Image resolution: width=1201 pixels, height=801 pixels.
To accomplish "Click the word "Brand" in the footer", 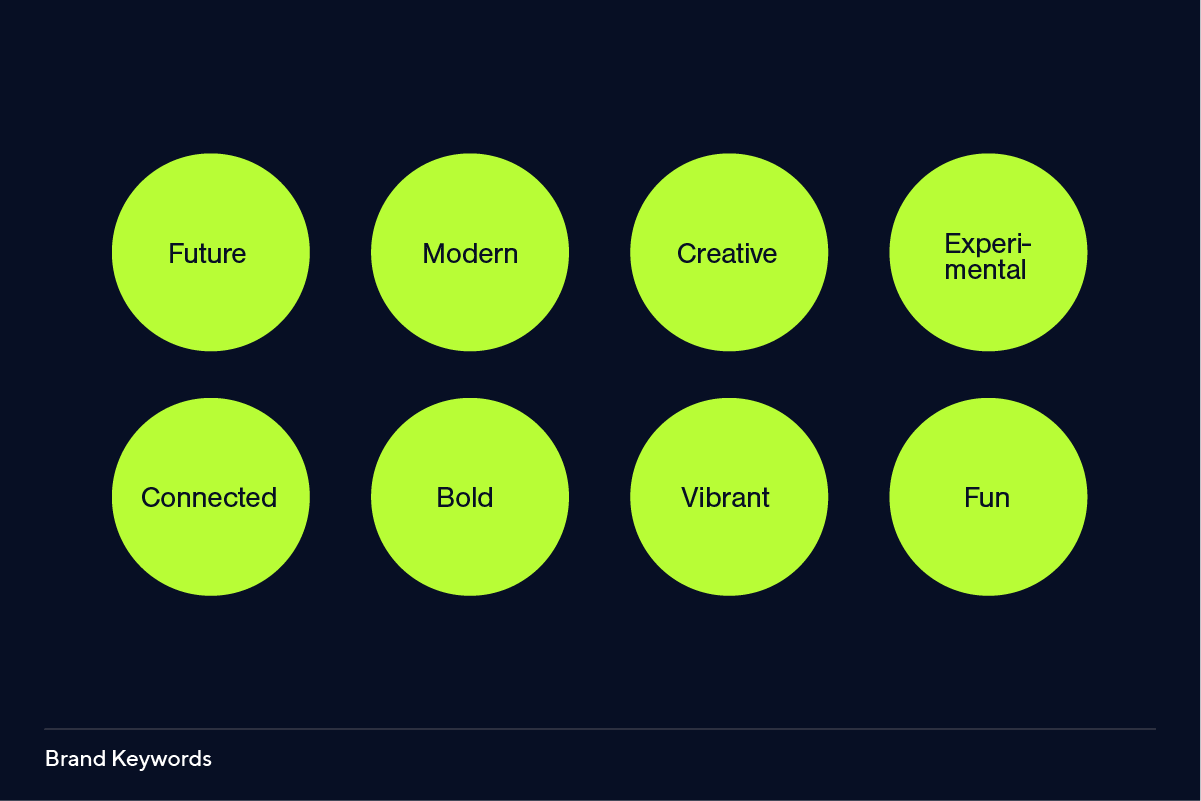I will [x=75, y=759].
